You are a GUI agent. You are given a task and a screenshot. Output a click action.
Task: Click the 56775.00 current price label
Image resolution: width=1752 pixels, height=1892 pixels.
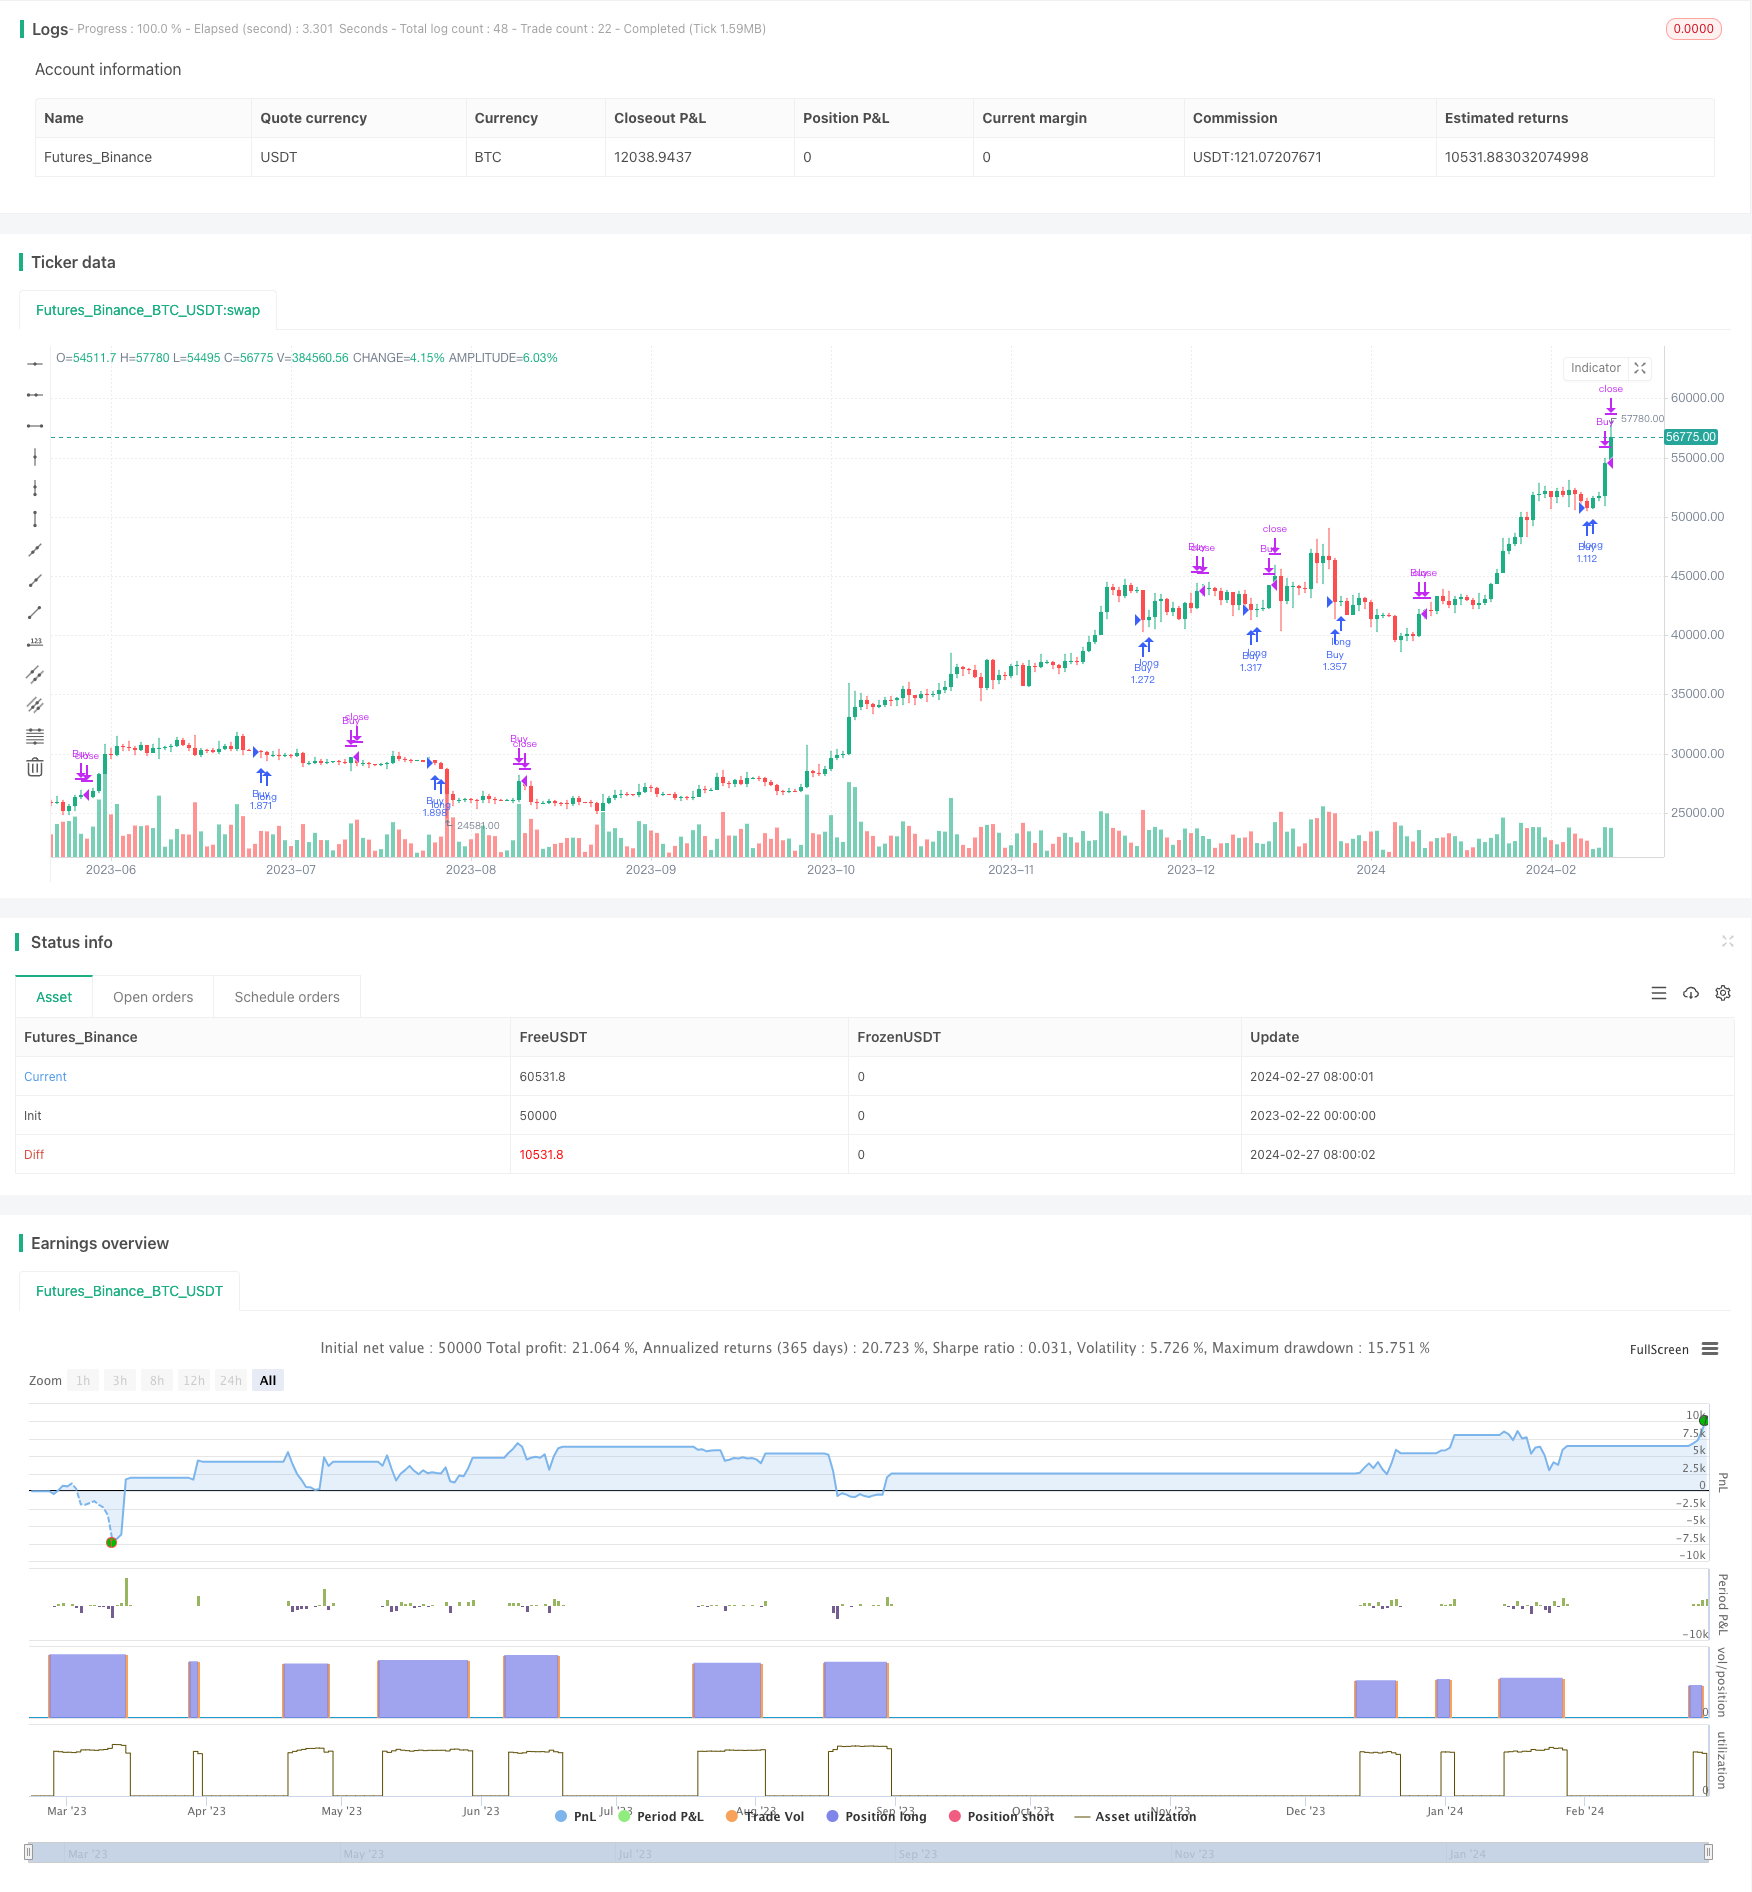pos(1691,437)
